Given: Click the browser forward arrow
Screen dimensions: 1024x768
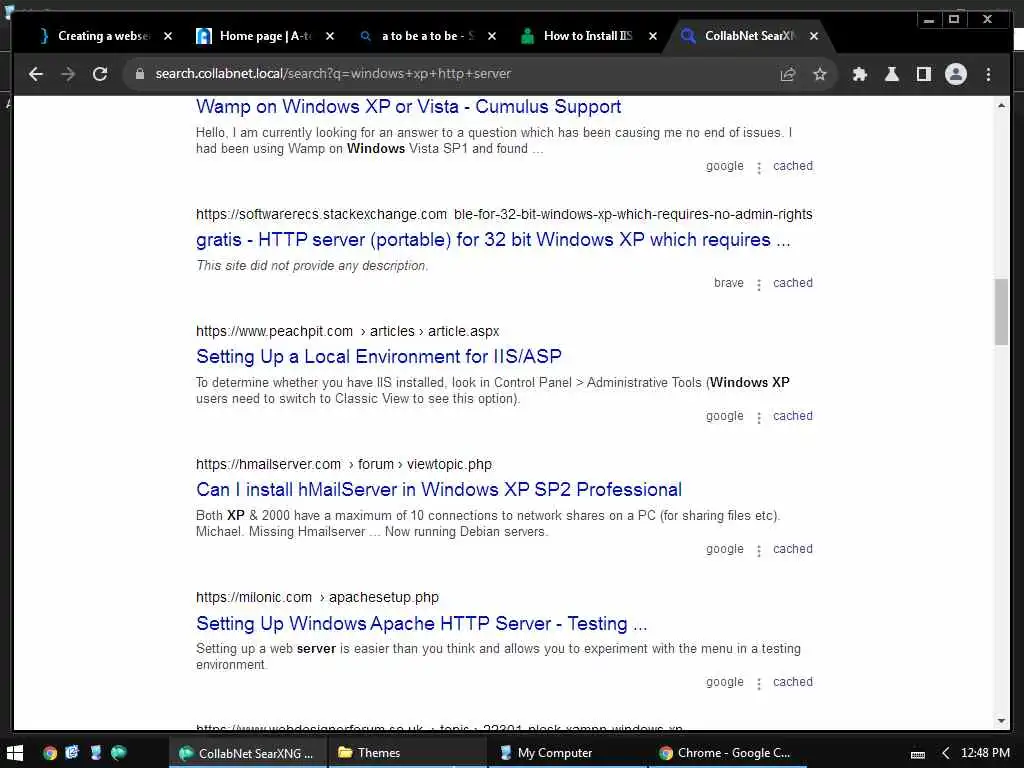Looking at the screenshot, I should coord(68,74).
